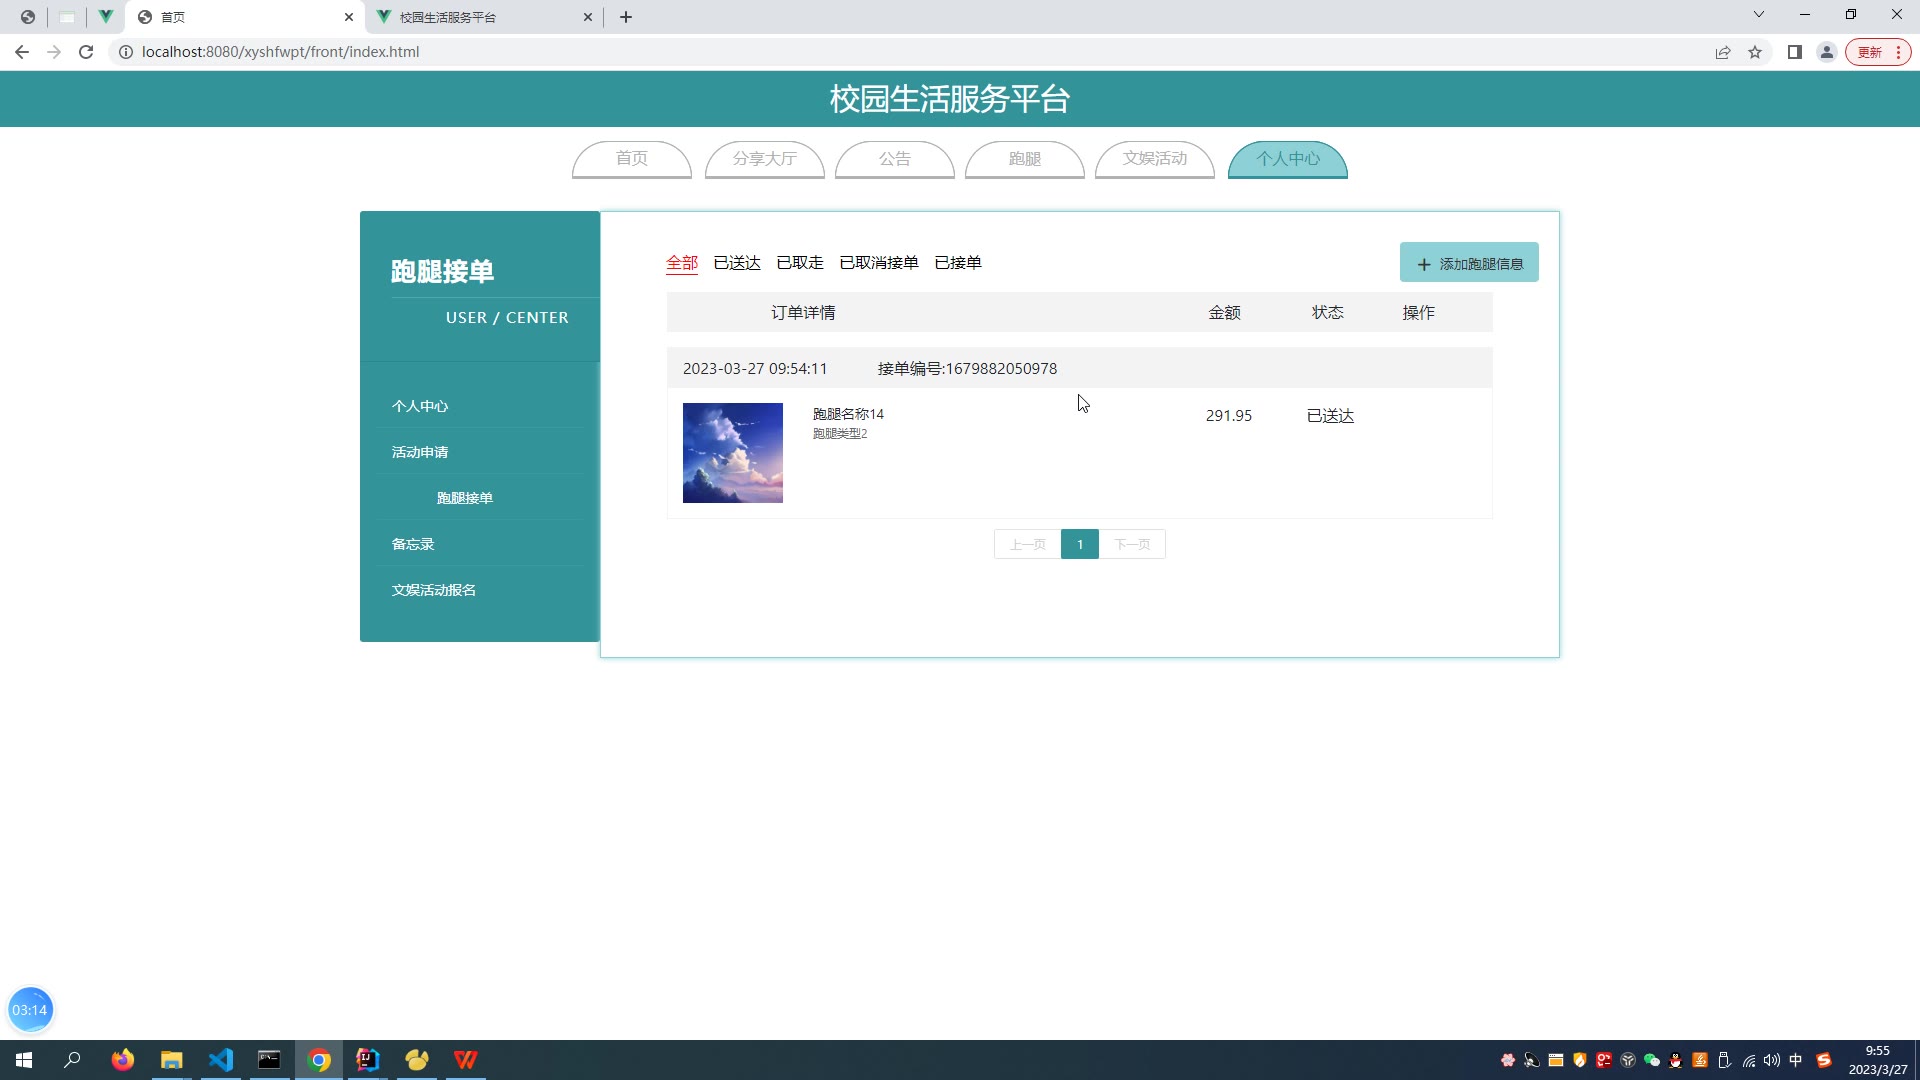This screenshot has height=1080, width=1920.
Task: Click the share page icon
Action: pos(1723,52)
